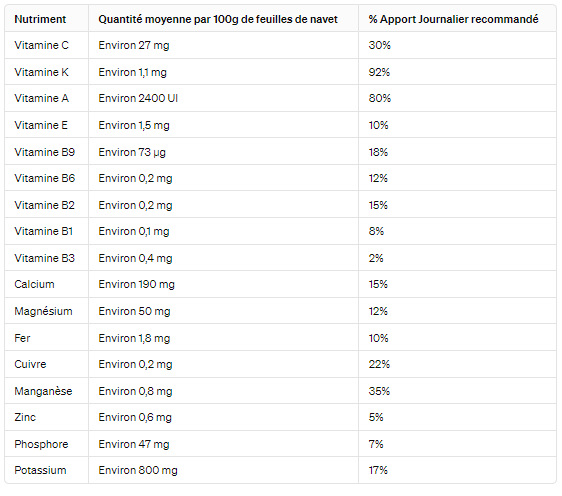Select the Potassium row label
The height and width of the screenshot is (496, 562).
[40, 470]
